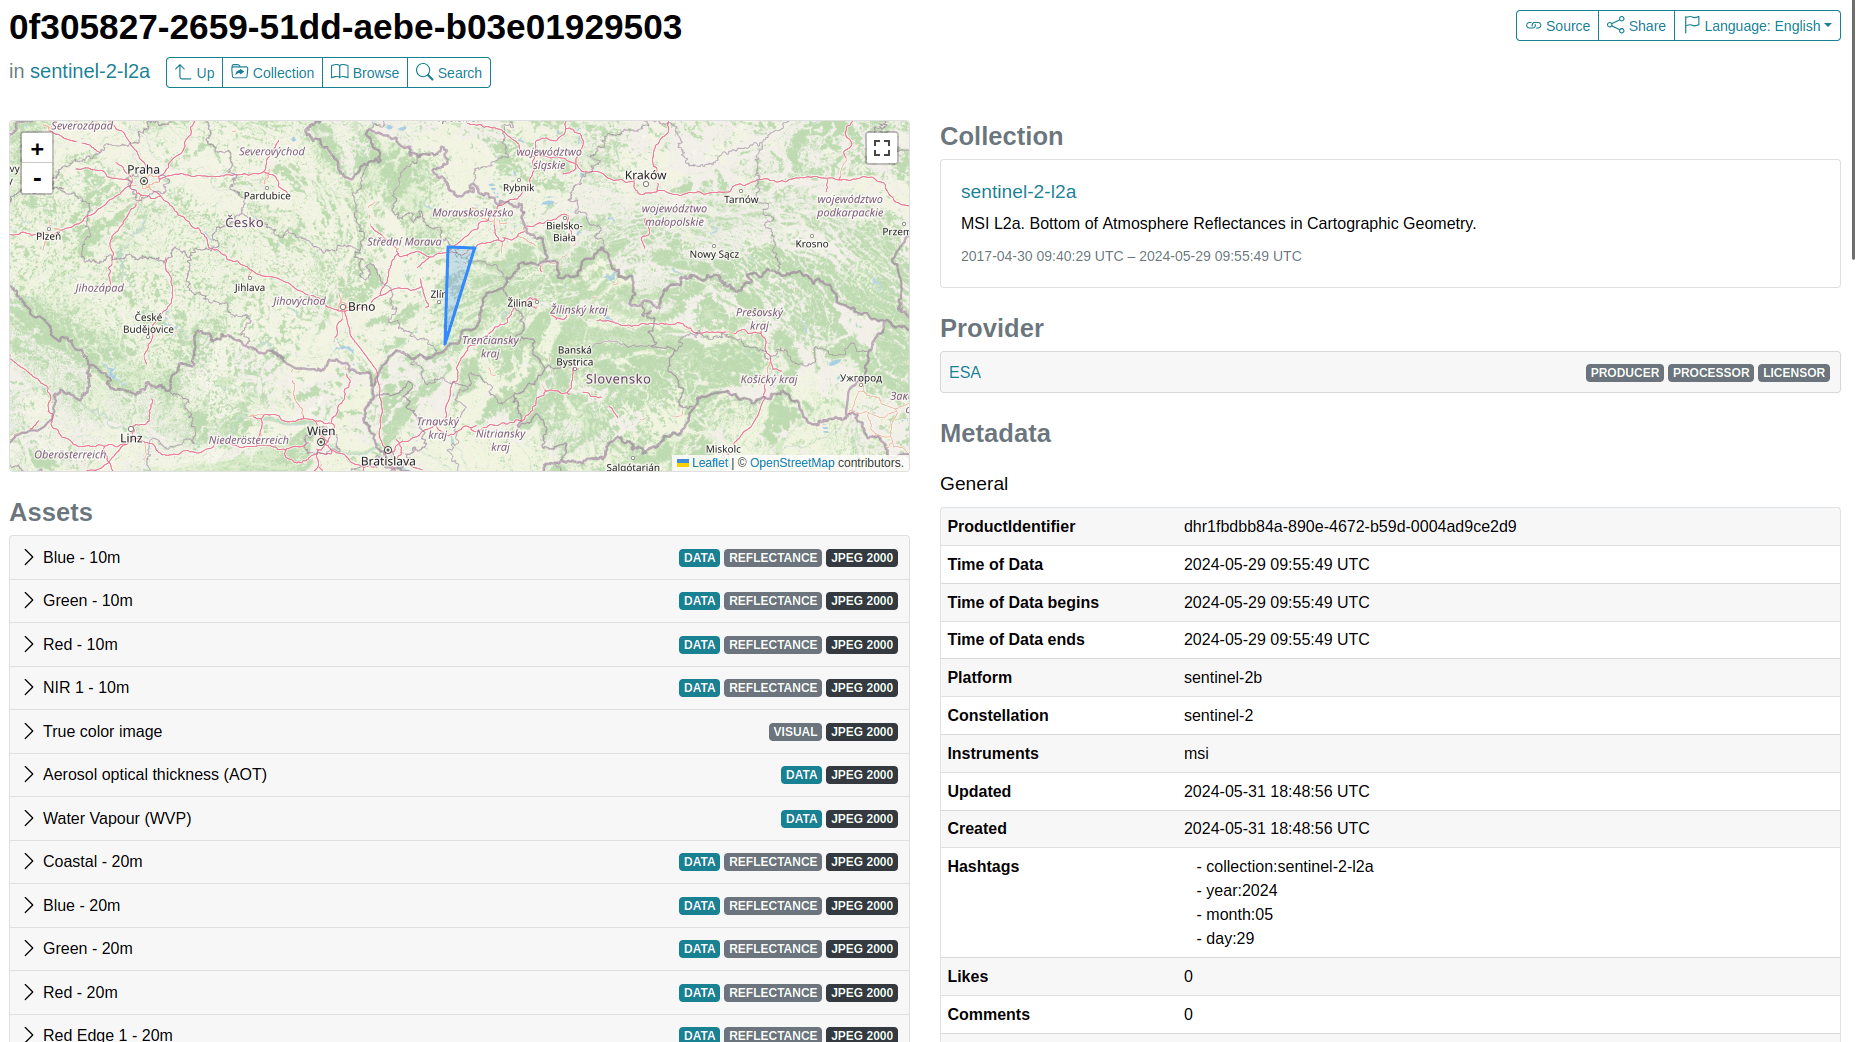
Task: Zoom in on the map
Action: (x=37, y=149)
